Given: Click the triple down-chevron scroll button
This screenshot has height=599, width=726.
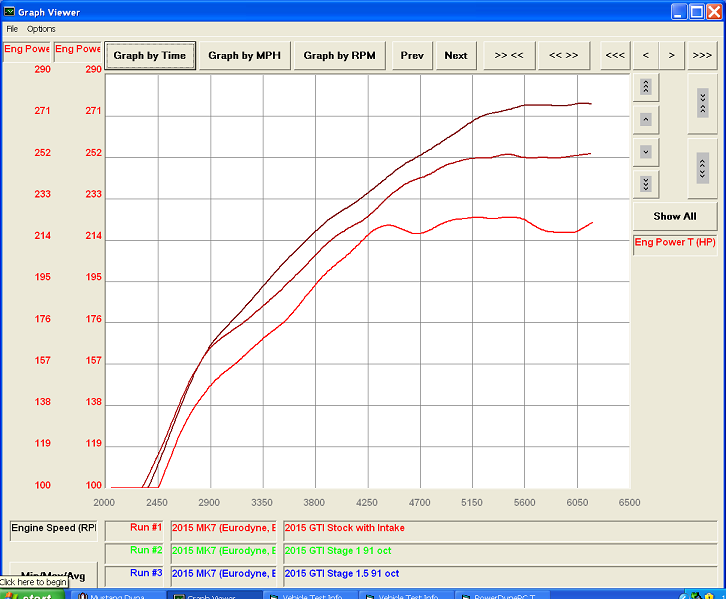Looking at the screenshot, I should 645,184.
